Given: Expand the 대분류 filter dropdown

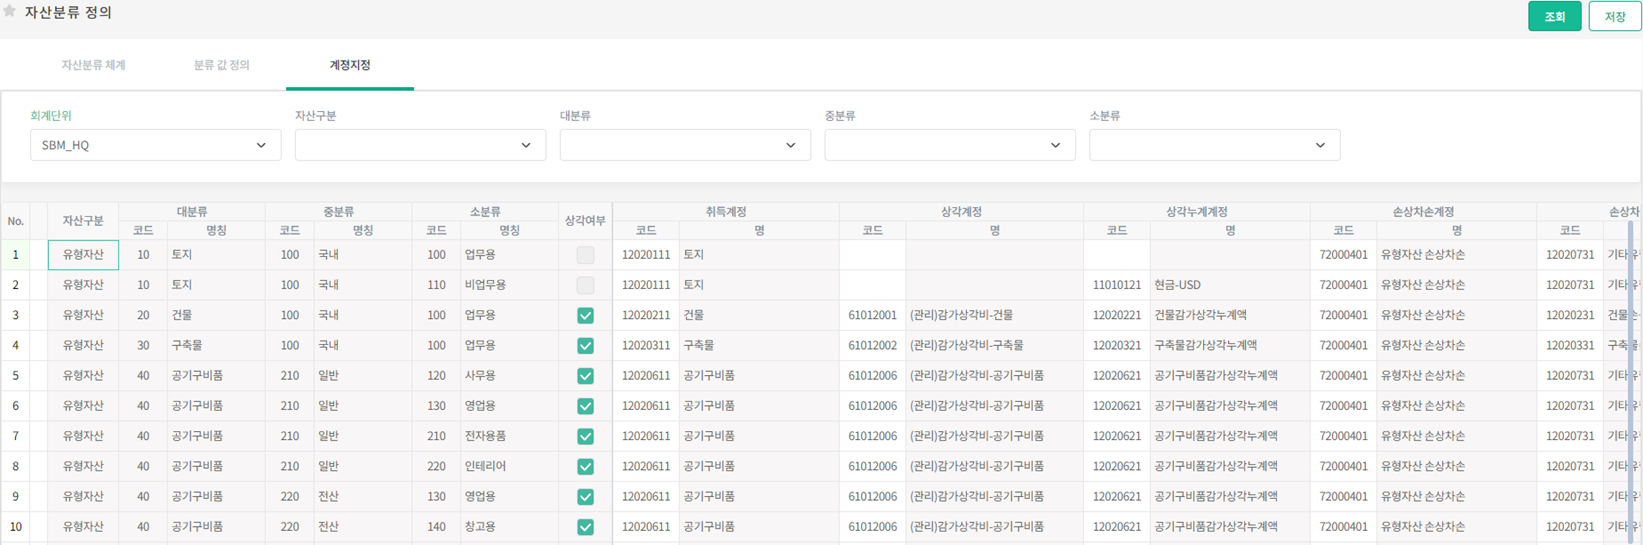Looking at the screenshot, I should (x=685, y=145).
